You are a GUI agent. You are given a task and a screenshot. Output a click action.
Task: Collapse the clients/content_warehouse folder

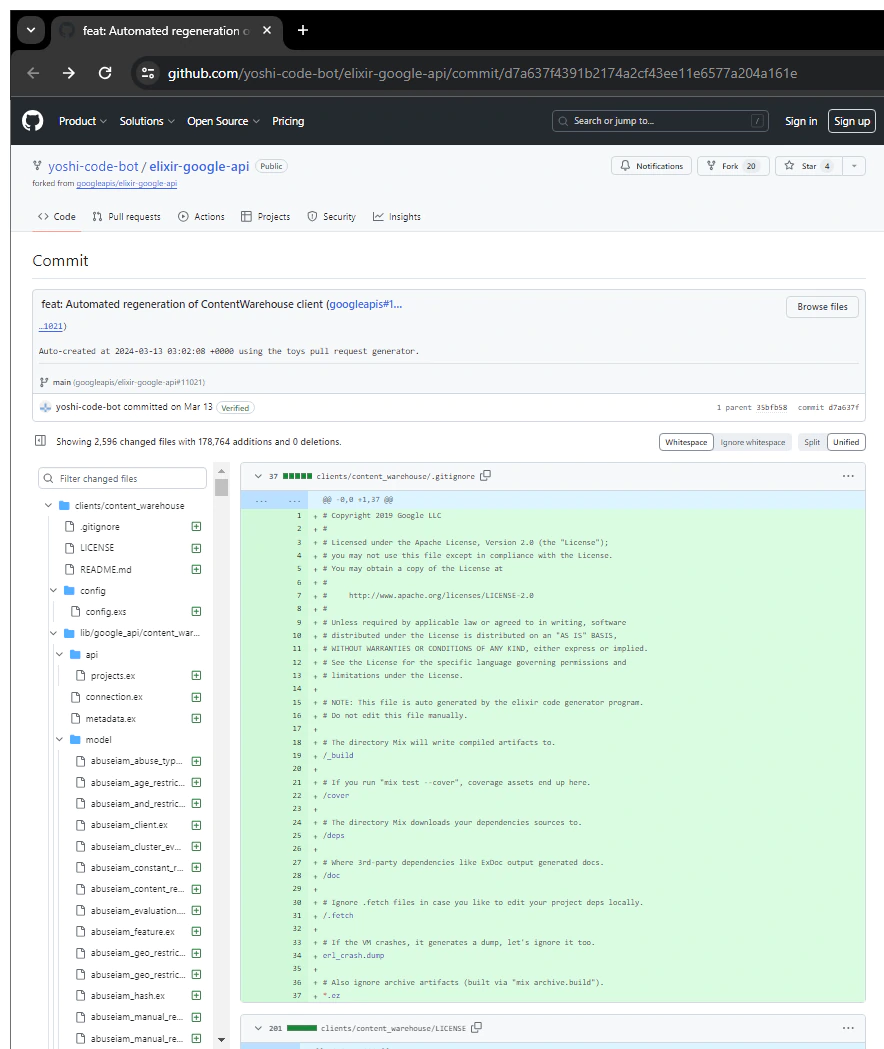pyautogui.click(x=48, y=505)
